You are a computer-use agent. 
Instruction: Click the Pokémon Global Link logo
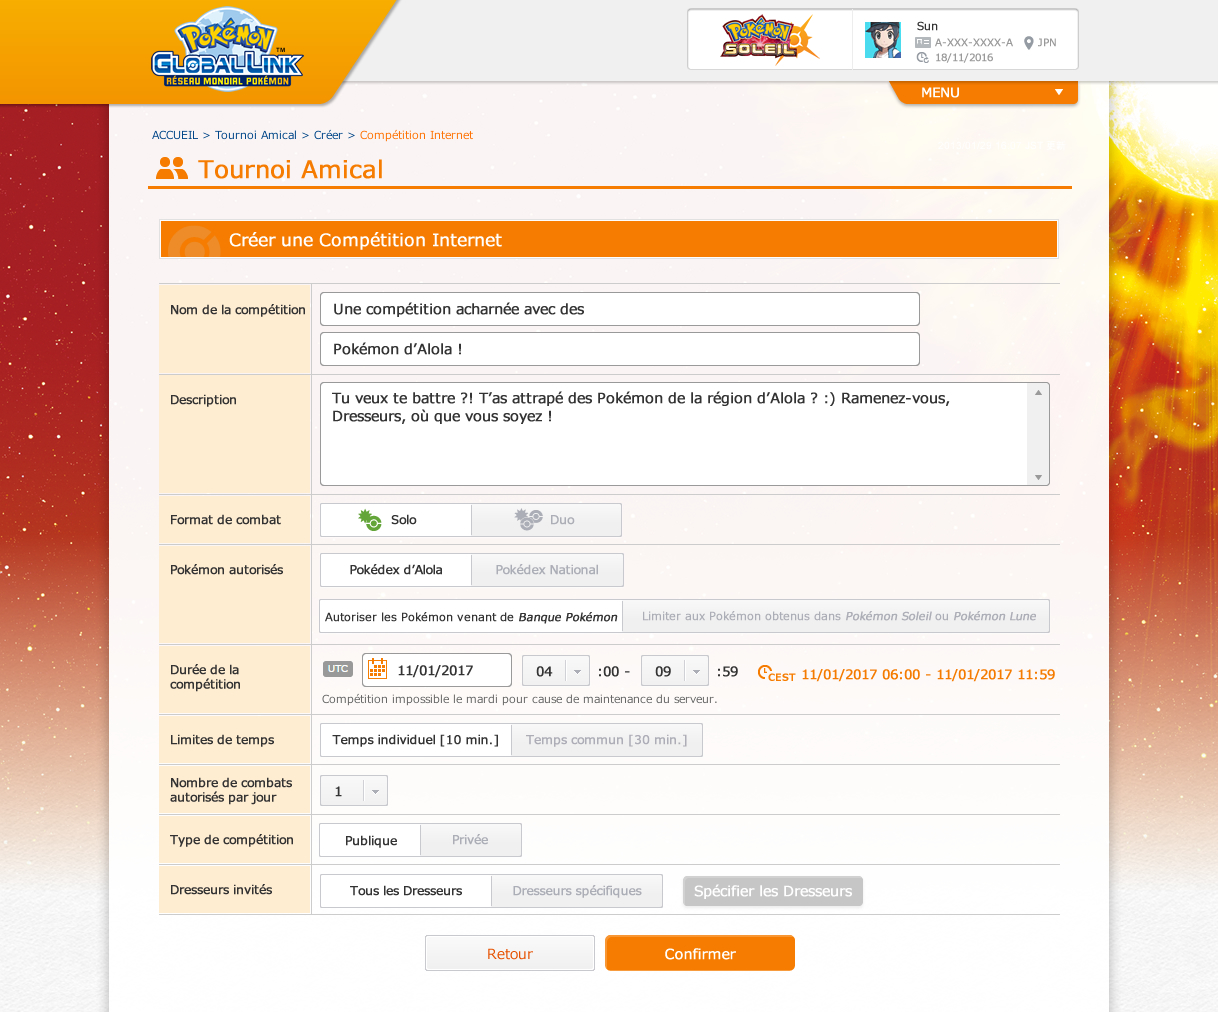tap(227, 50)
